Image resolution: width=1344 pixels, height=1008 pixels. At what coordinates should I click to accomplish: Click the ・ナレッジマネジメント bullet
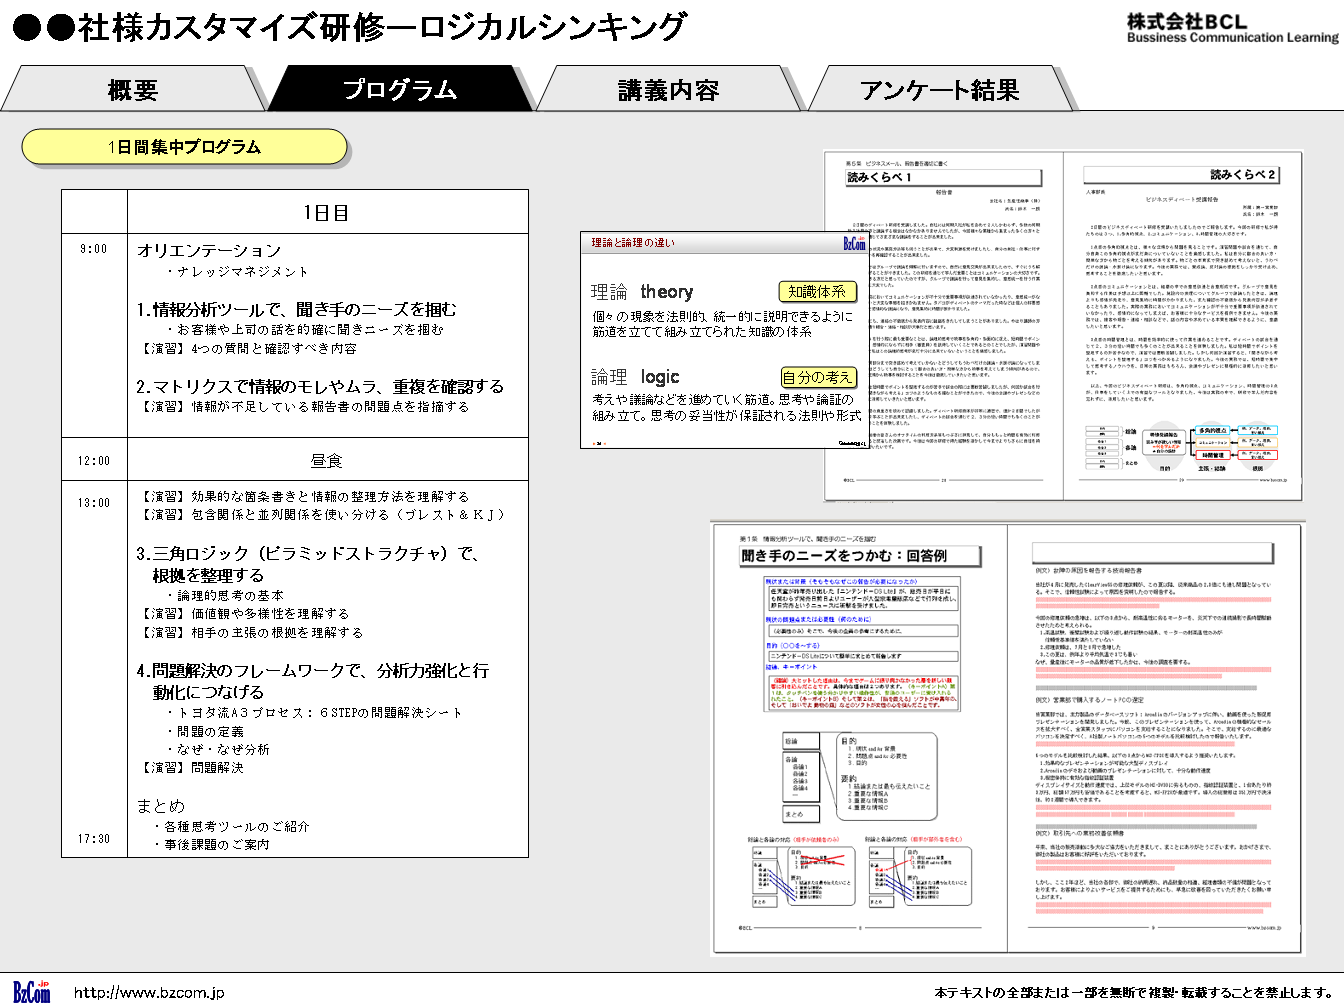pyautogui.click(x=237, y=271)
